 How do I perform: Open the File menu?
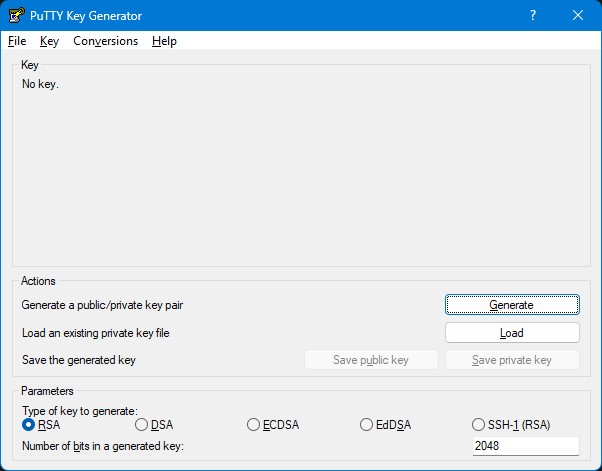coord(17,41)
